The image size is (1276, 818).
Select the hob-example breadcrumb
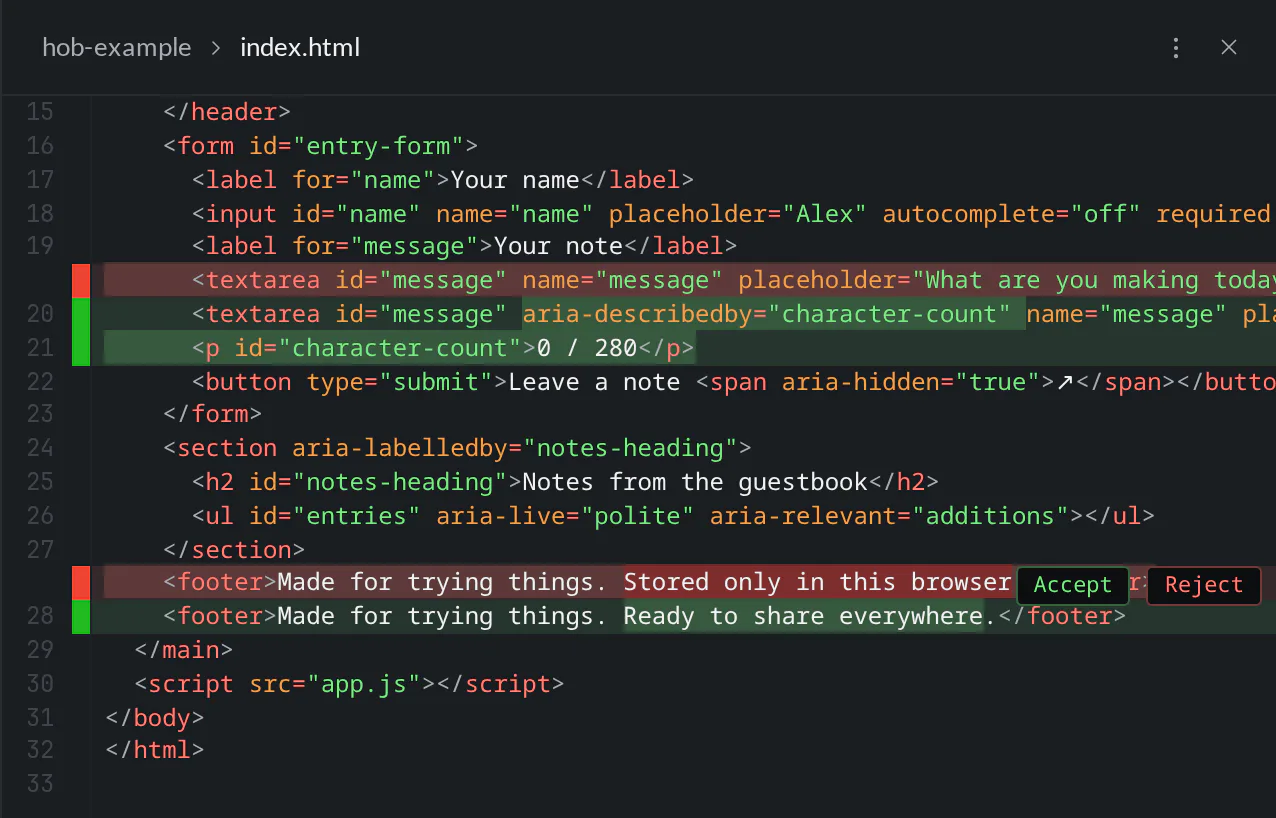(x=116, y=47)
